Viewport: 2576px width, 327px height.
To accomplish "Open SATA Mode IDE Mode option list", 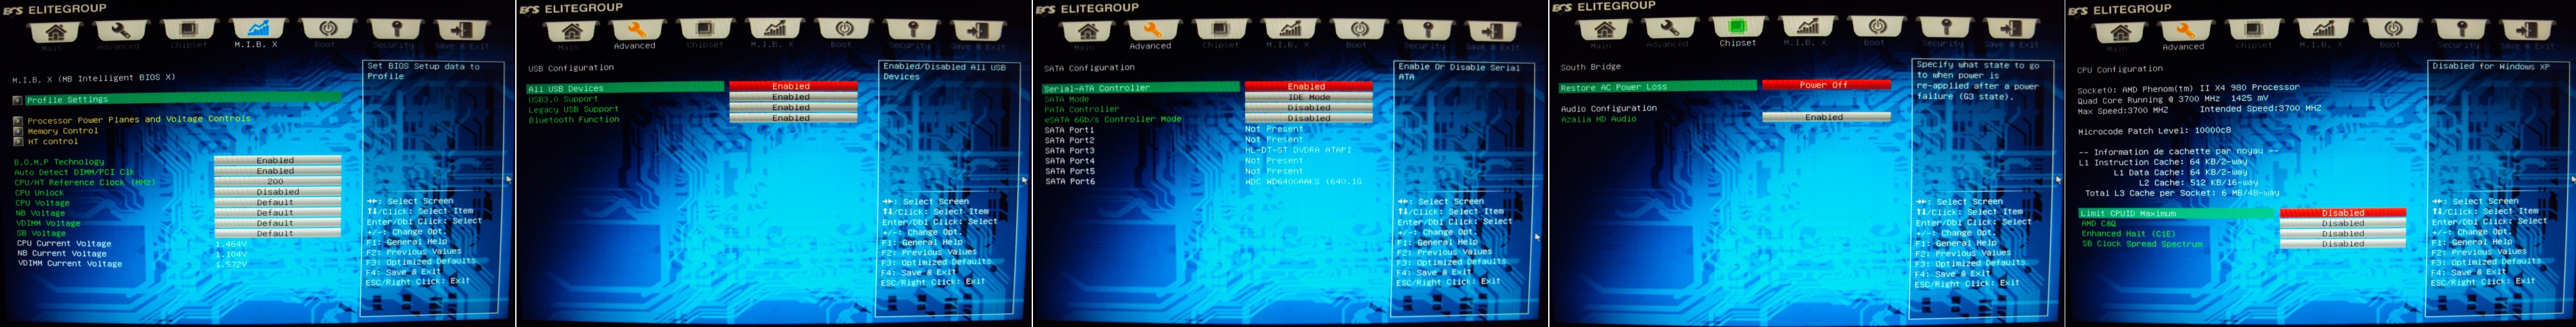I will 1308,98.
